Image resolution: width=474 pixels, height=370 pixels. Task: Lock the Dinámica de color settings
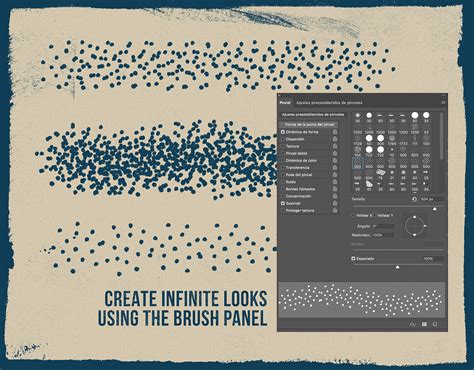coord(335,160)
